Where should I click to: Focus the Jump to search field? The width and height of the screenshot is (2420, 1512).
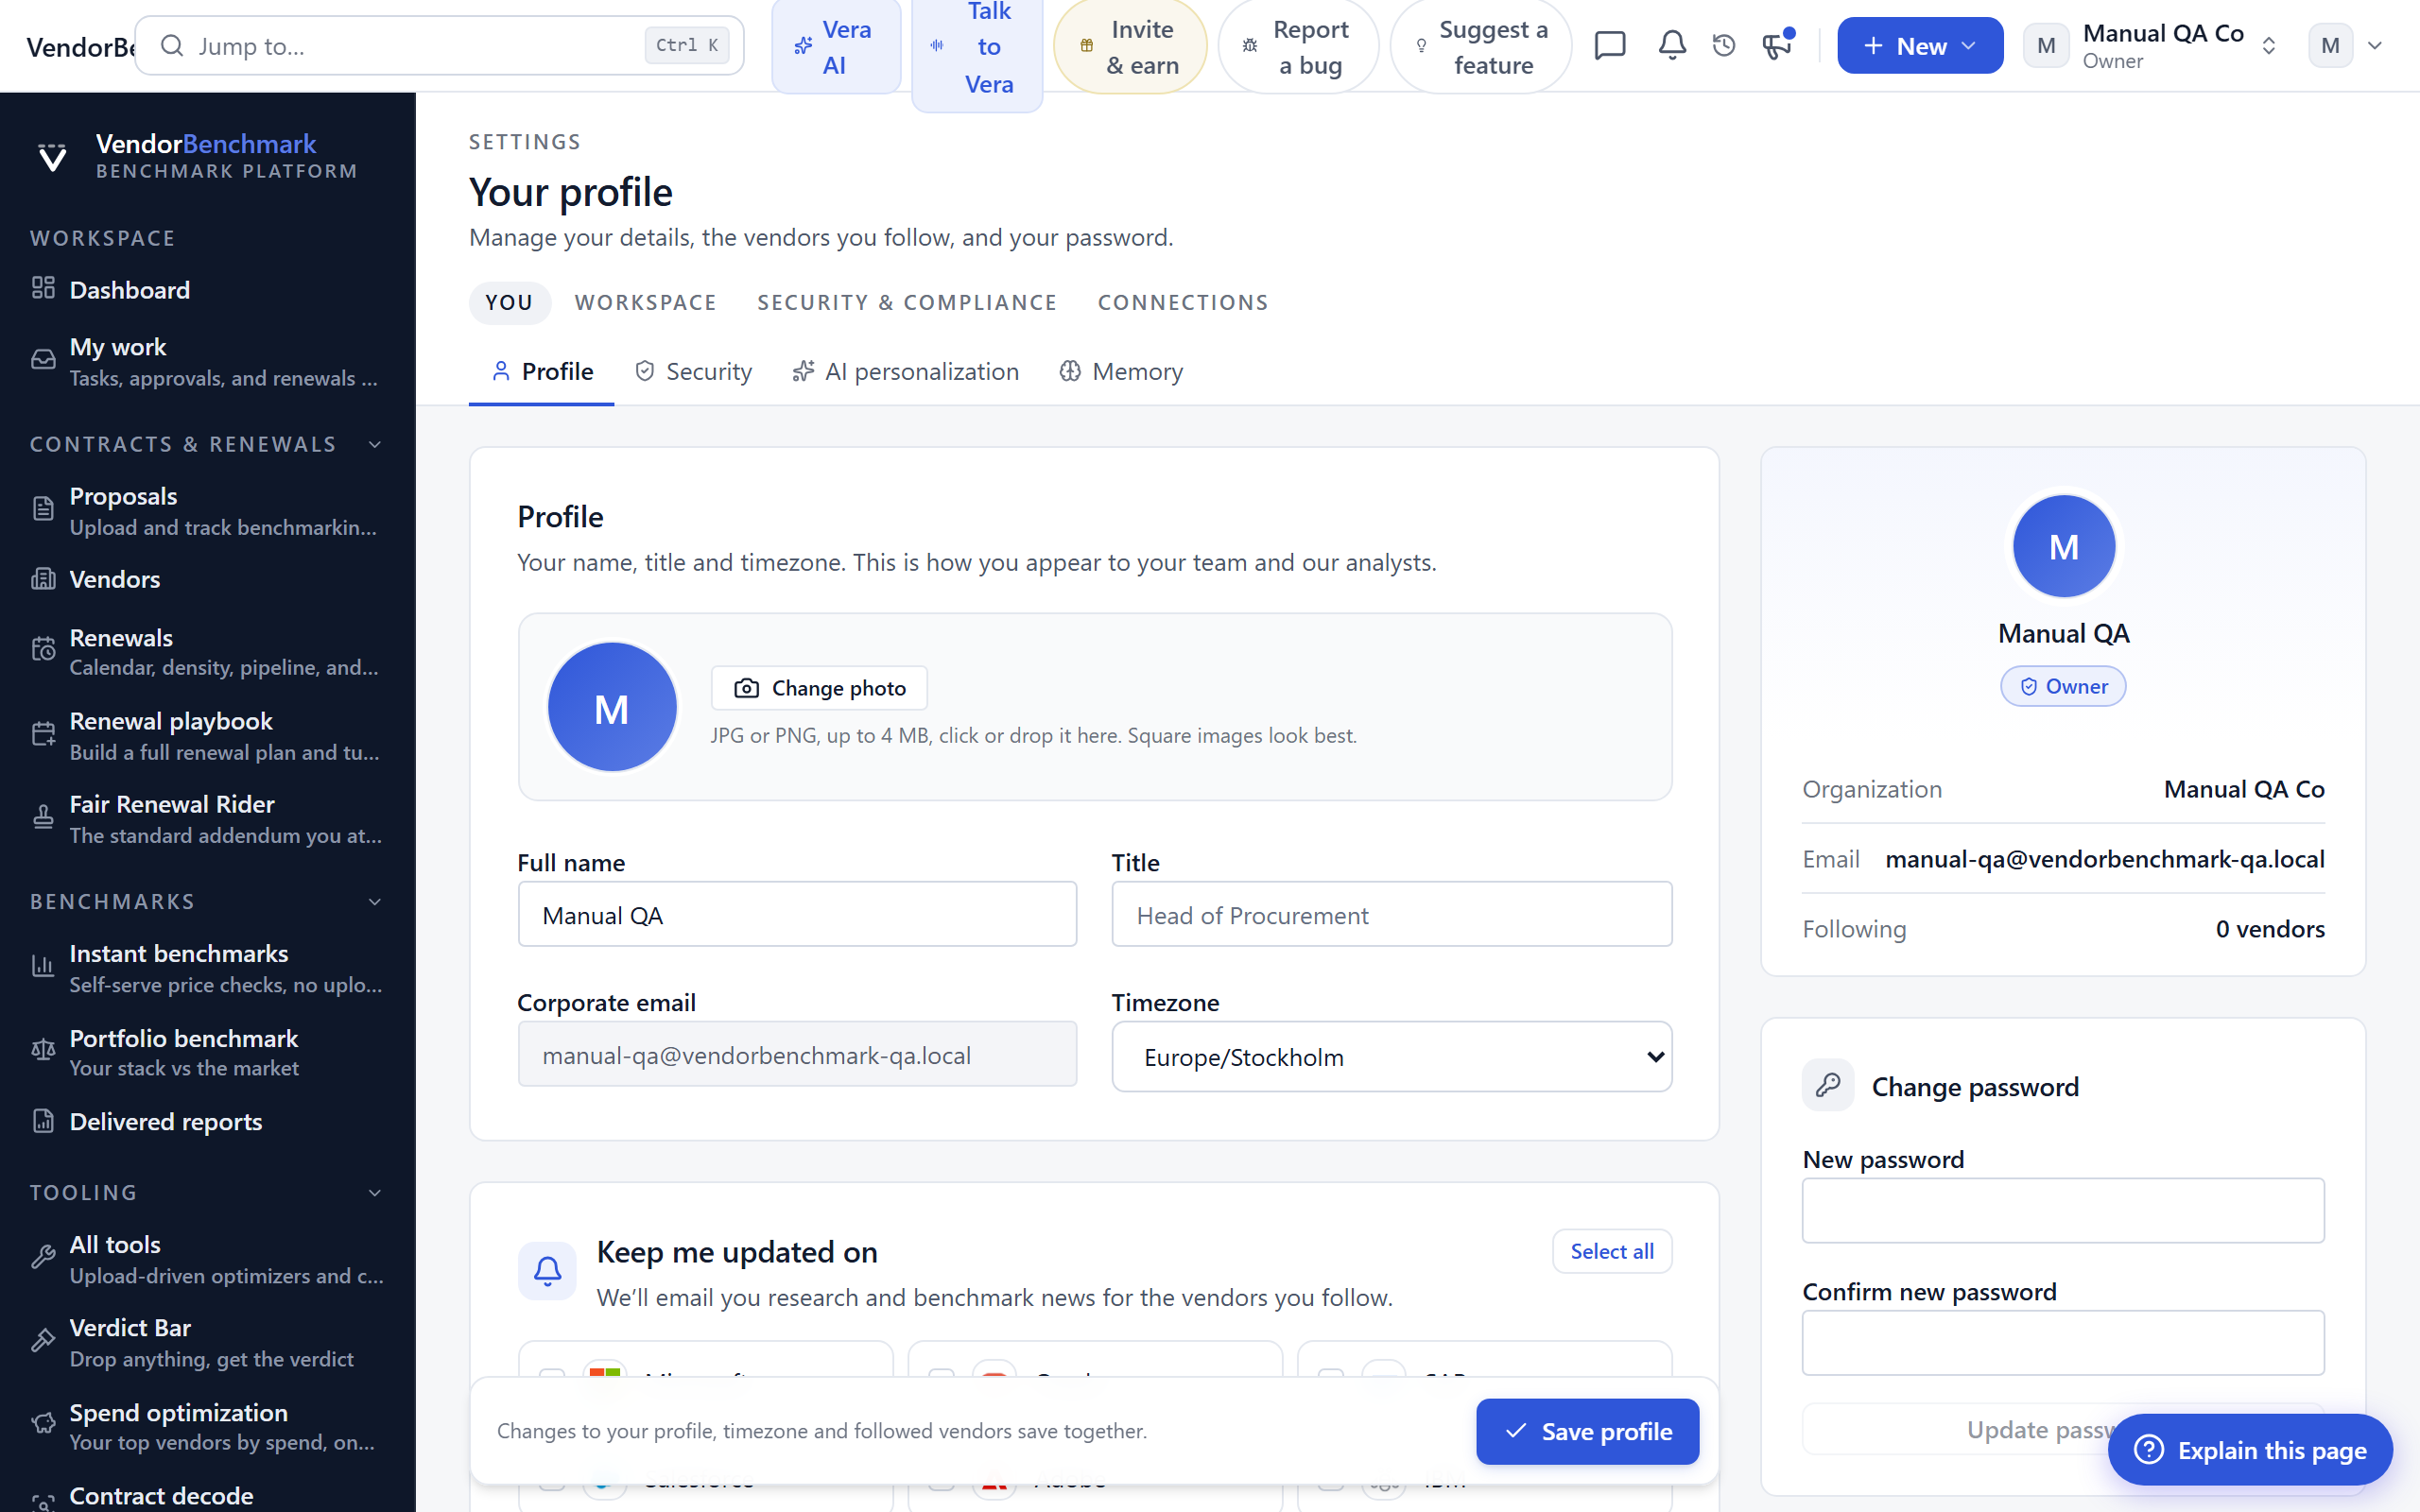pos(439,46)
